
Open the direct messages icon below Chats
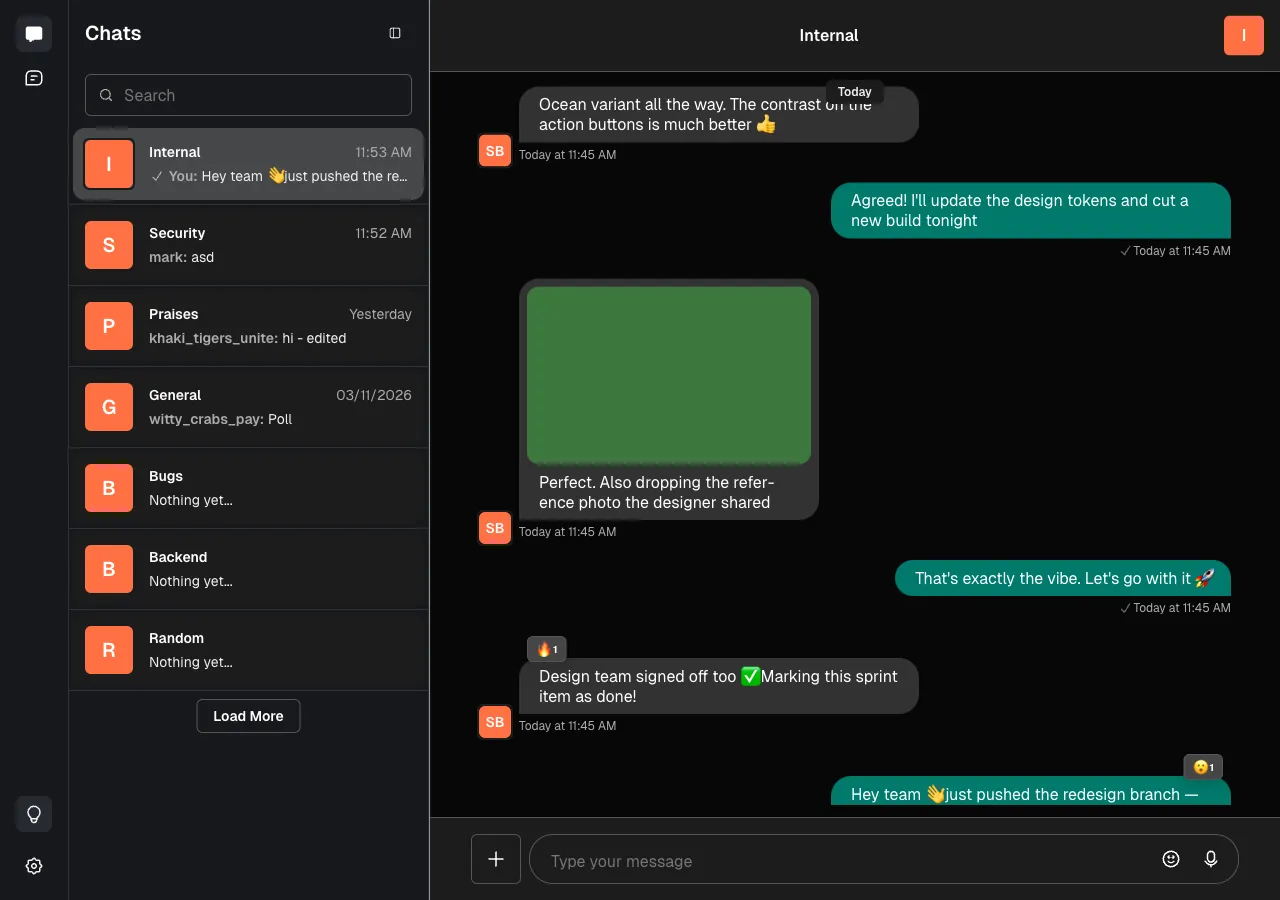pos(33,77)
